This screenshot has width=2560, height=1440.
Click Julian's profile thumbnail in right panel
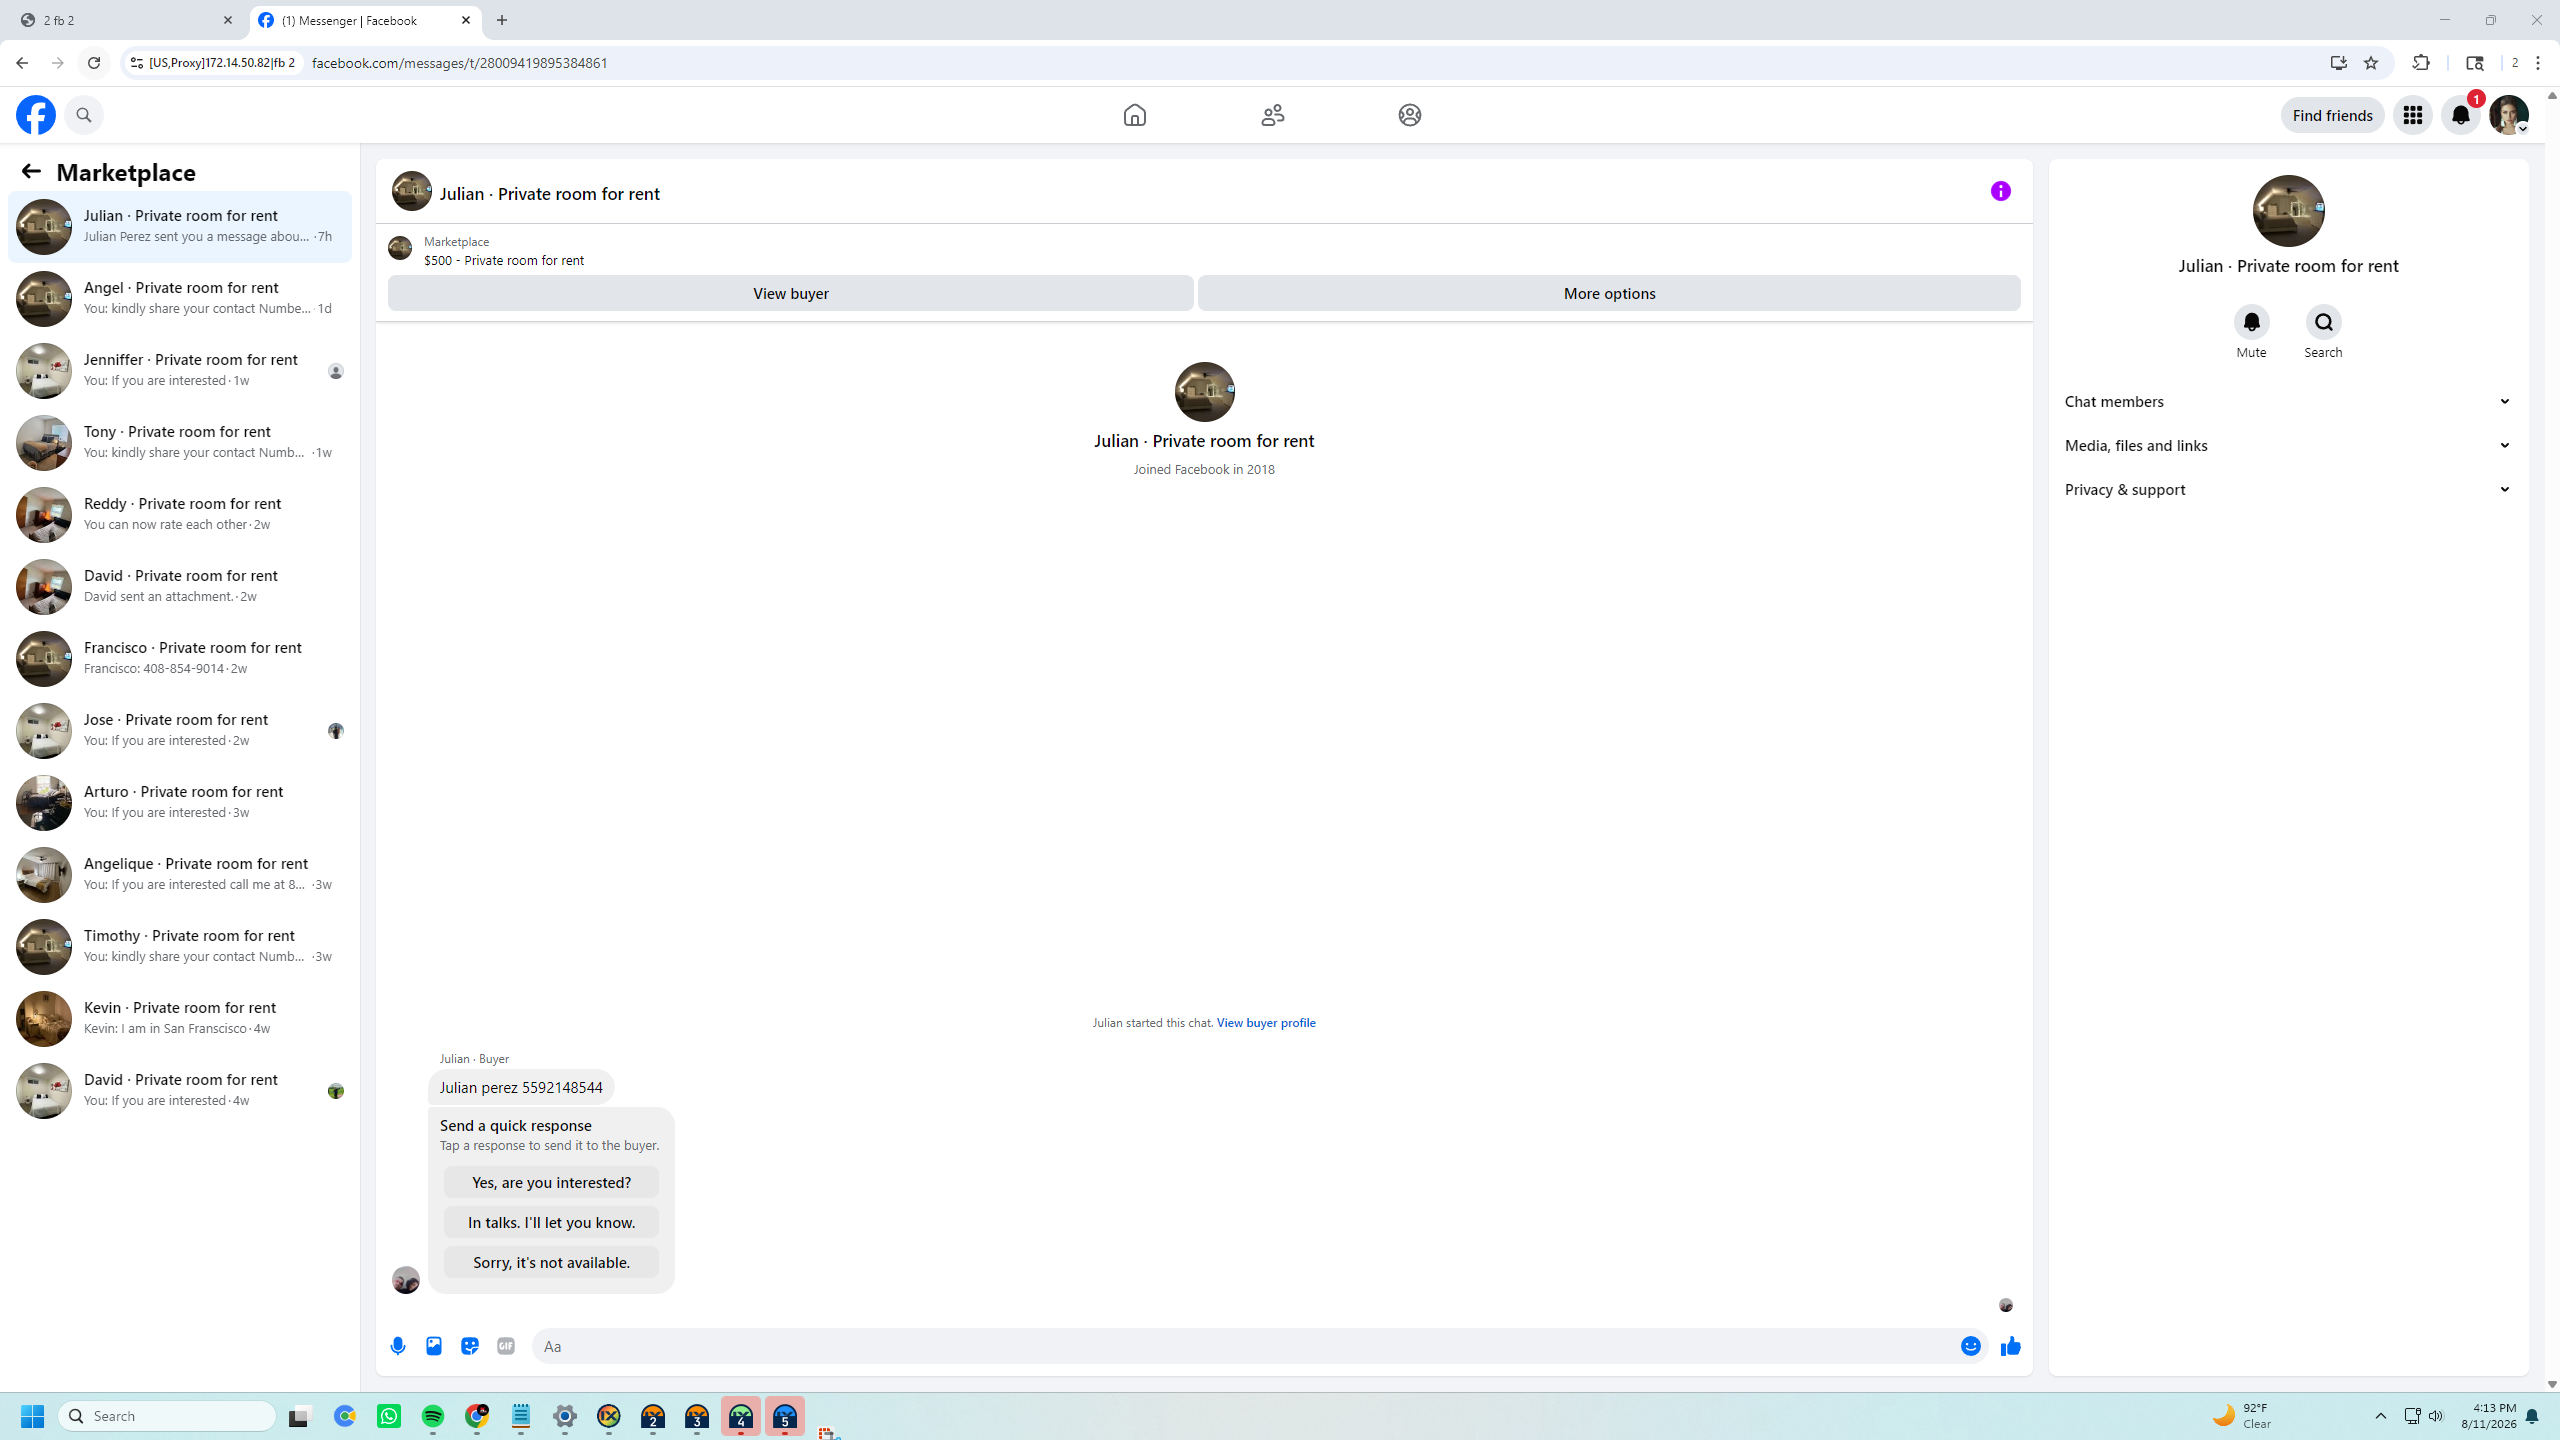pos(2288,211)
